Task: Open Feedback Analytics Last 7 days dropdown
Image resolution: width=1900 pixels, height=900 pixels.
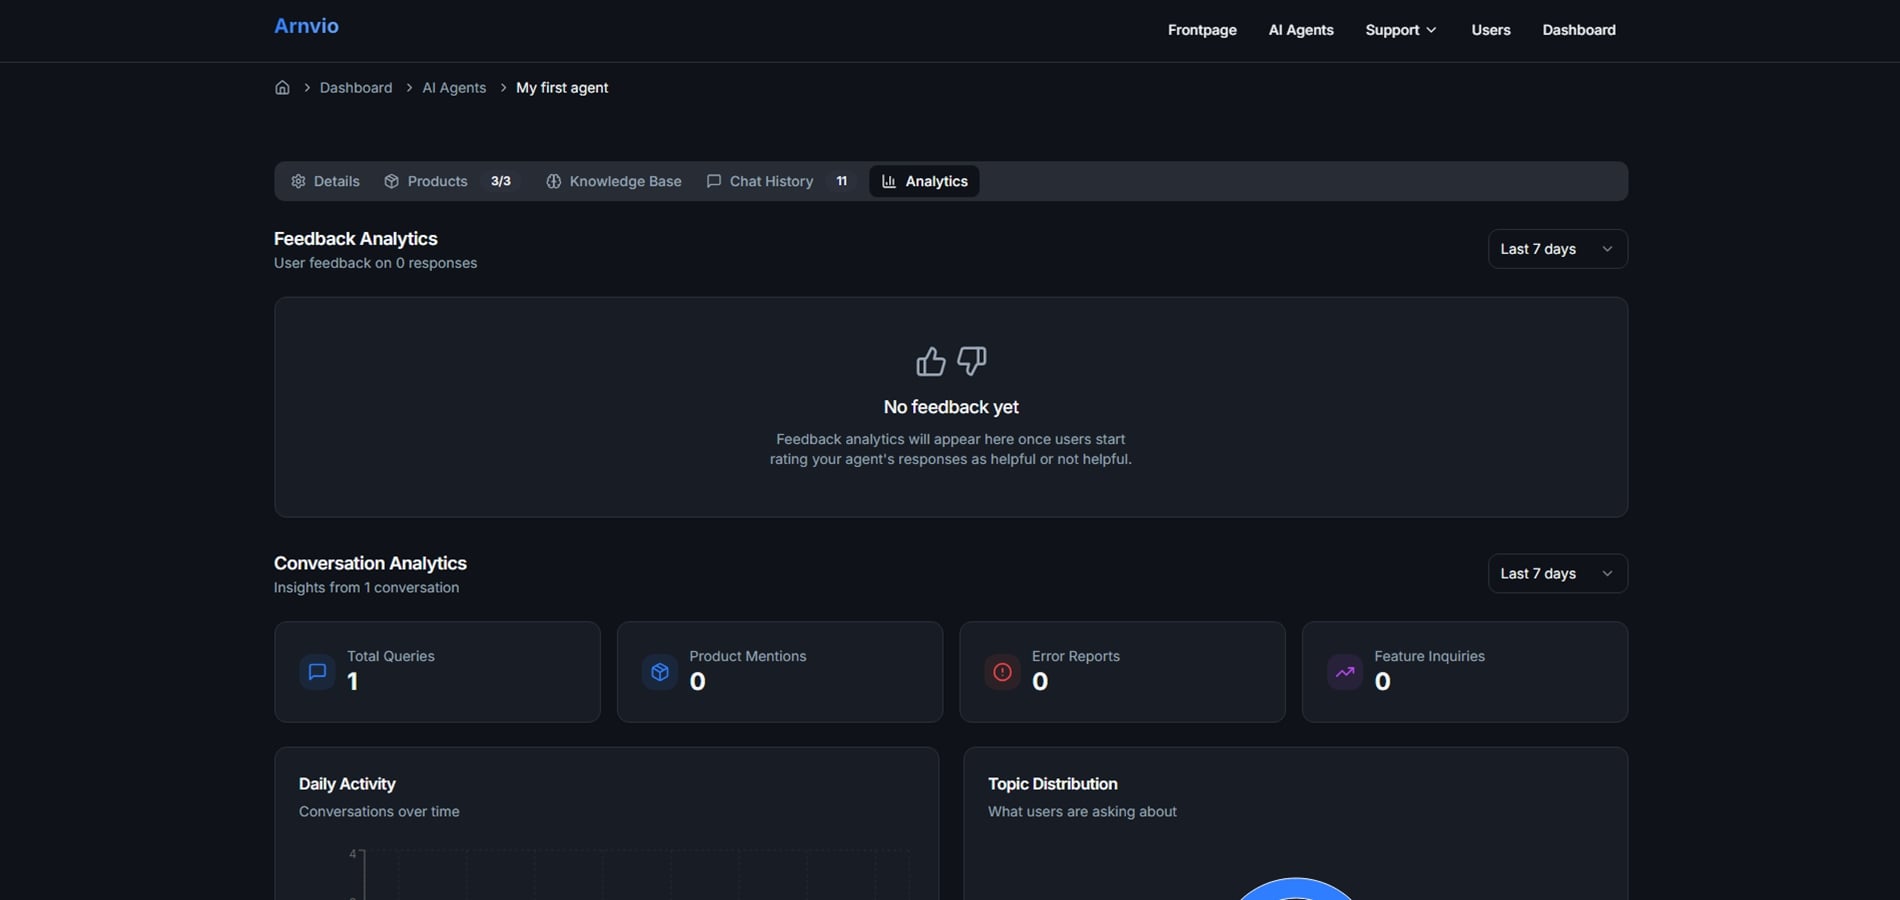Action: click(1557, 249)
